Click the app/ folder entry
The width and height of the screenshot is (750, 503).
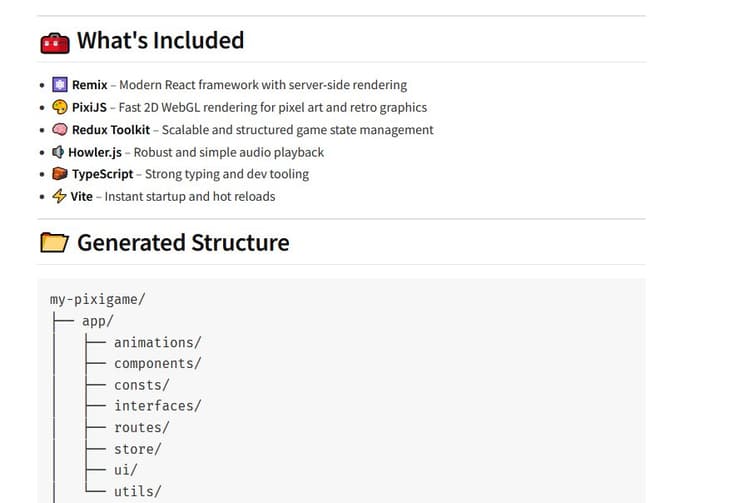[98, 321]
